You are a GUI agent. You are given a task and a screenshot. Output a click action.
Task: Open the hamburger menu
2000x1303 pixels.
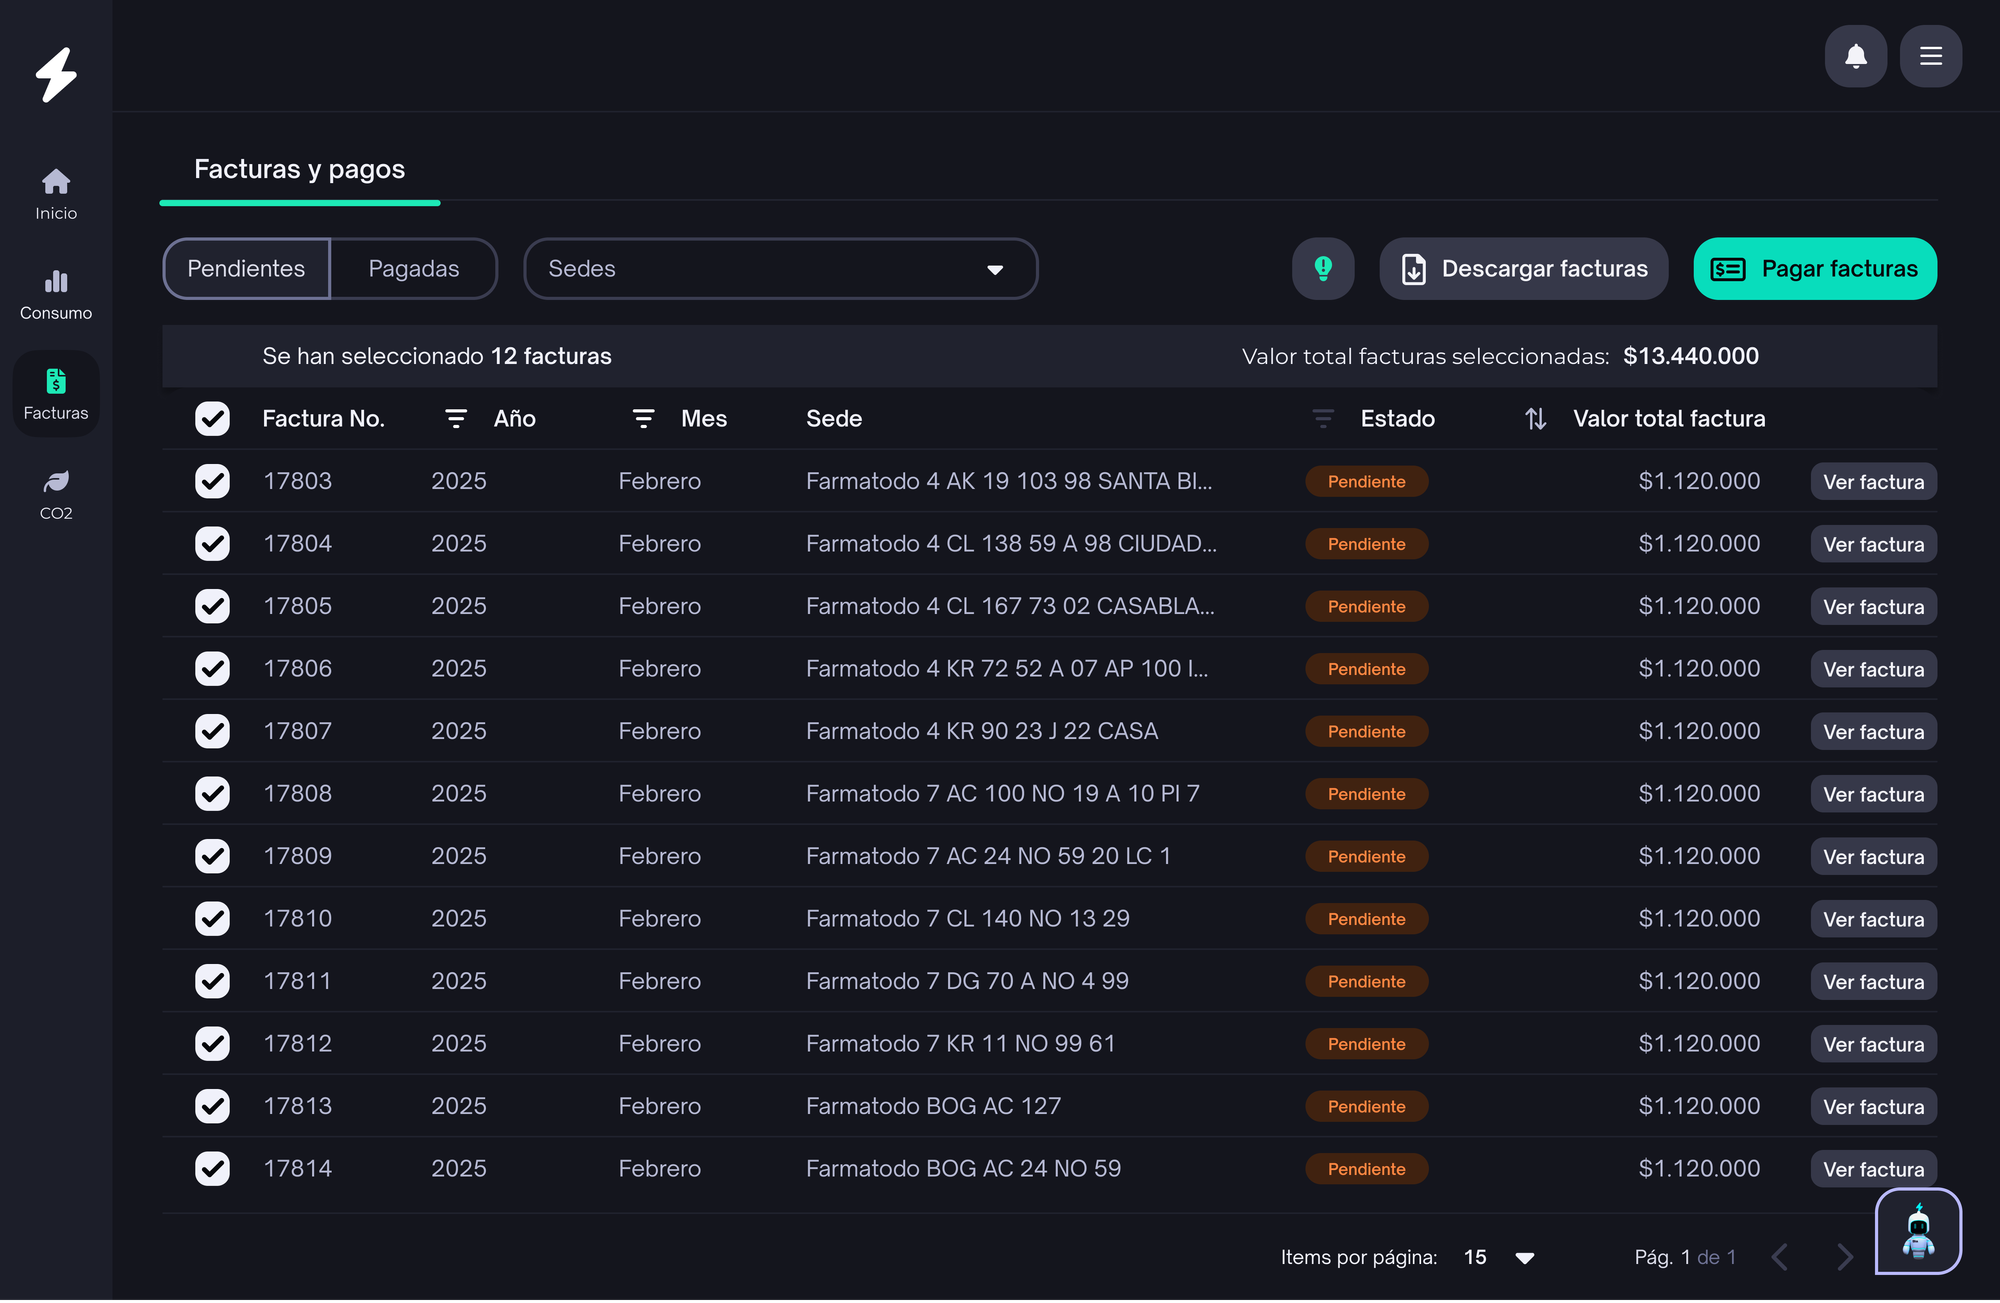[1930, 56]
